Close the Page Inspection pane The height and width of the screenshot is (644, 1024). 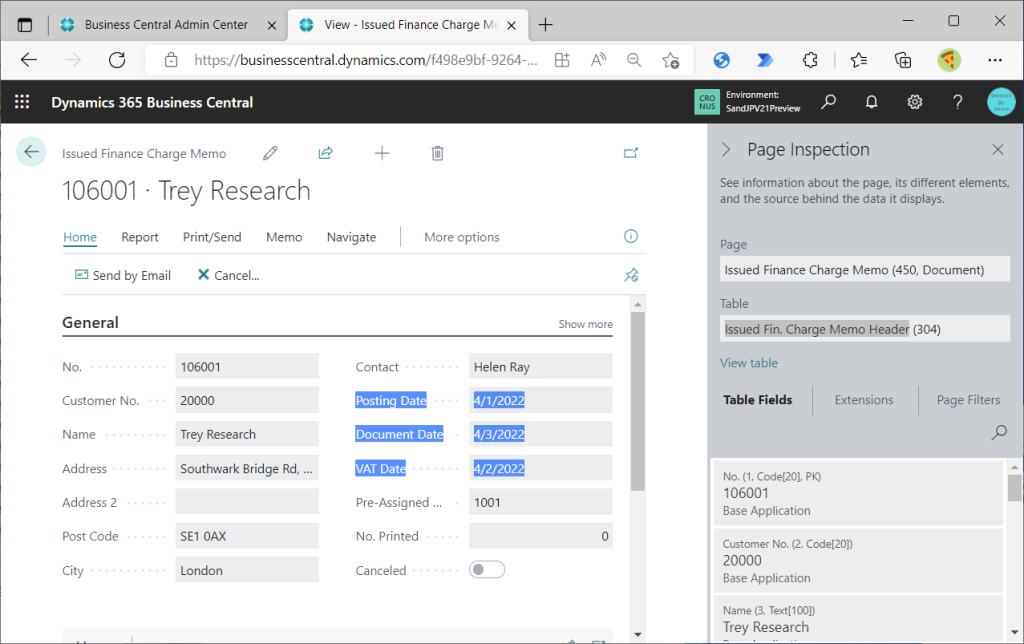point(998,150)
